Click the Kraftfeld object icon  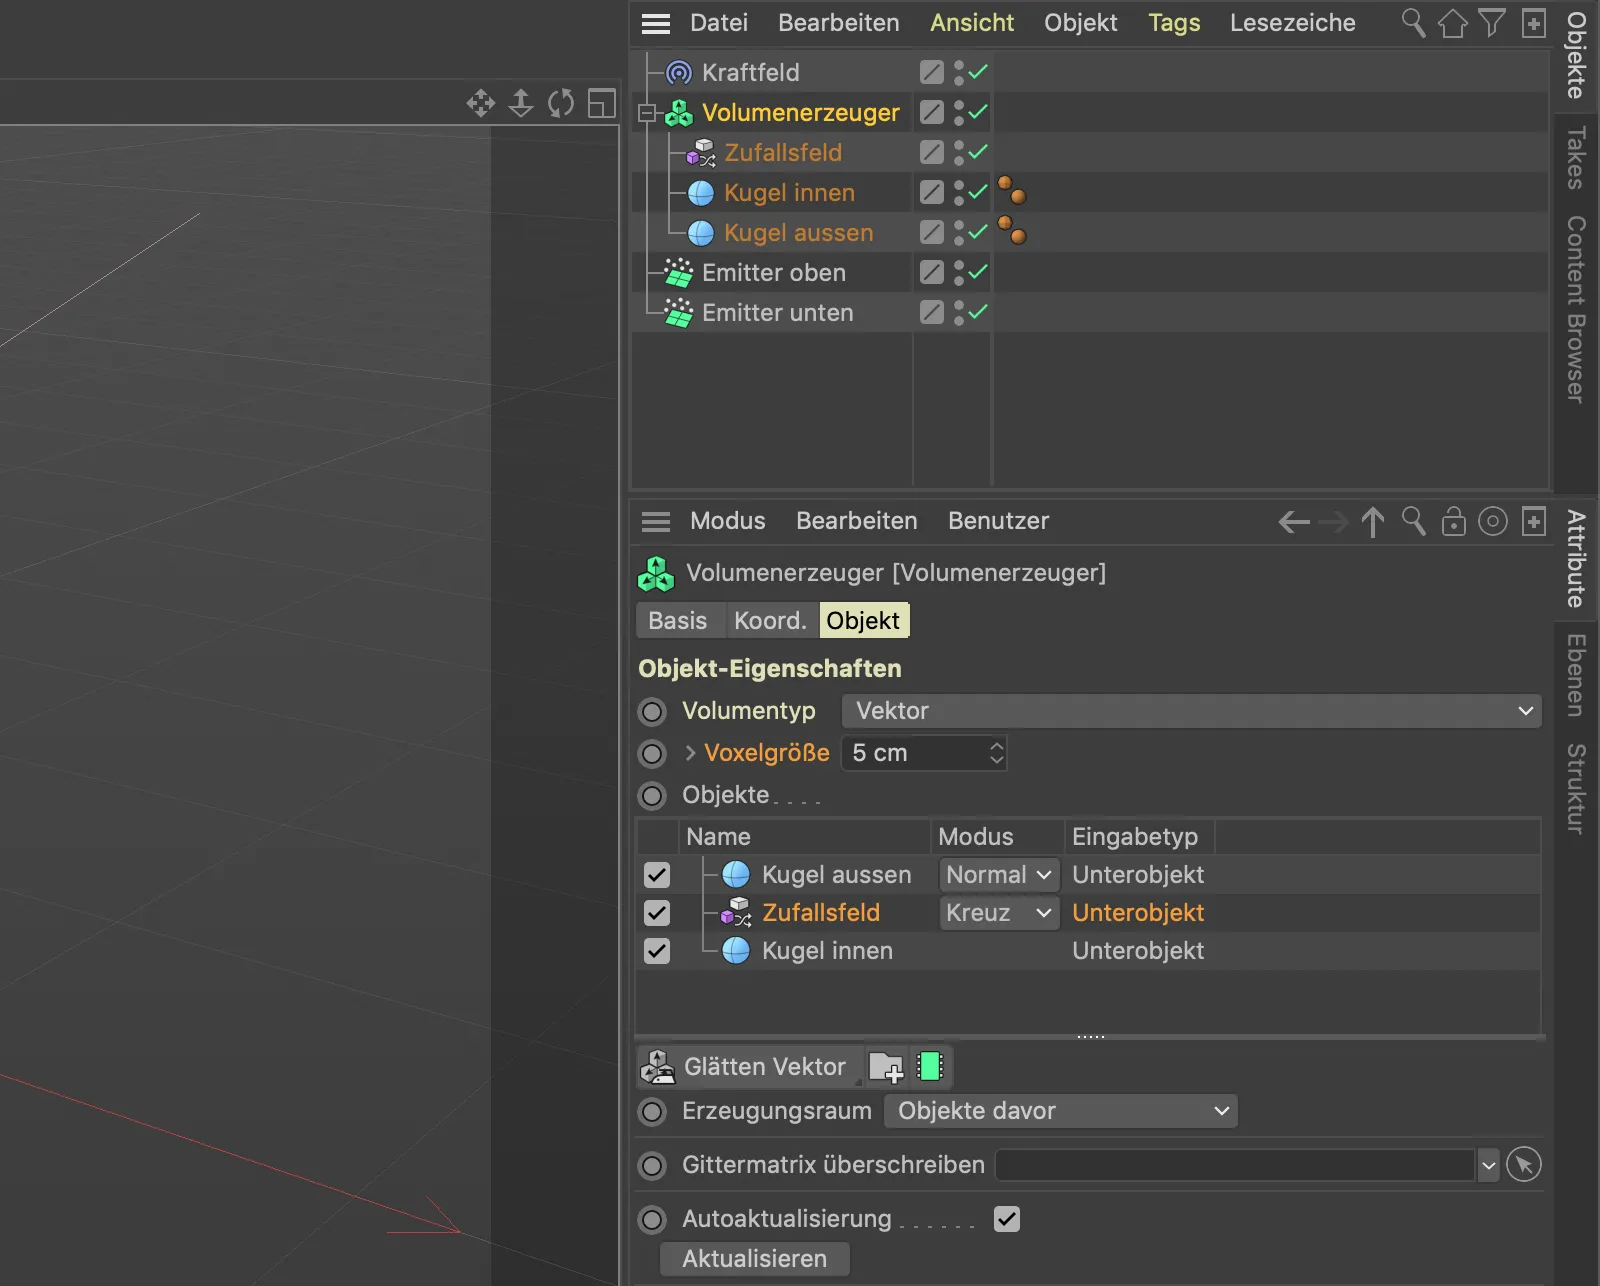click(679, 72)
